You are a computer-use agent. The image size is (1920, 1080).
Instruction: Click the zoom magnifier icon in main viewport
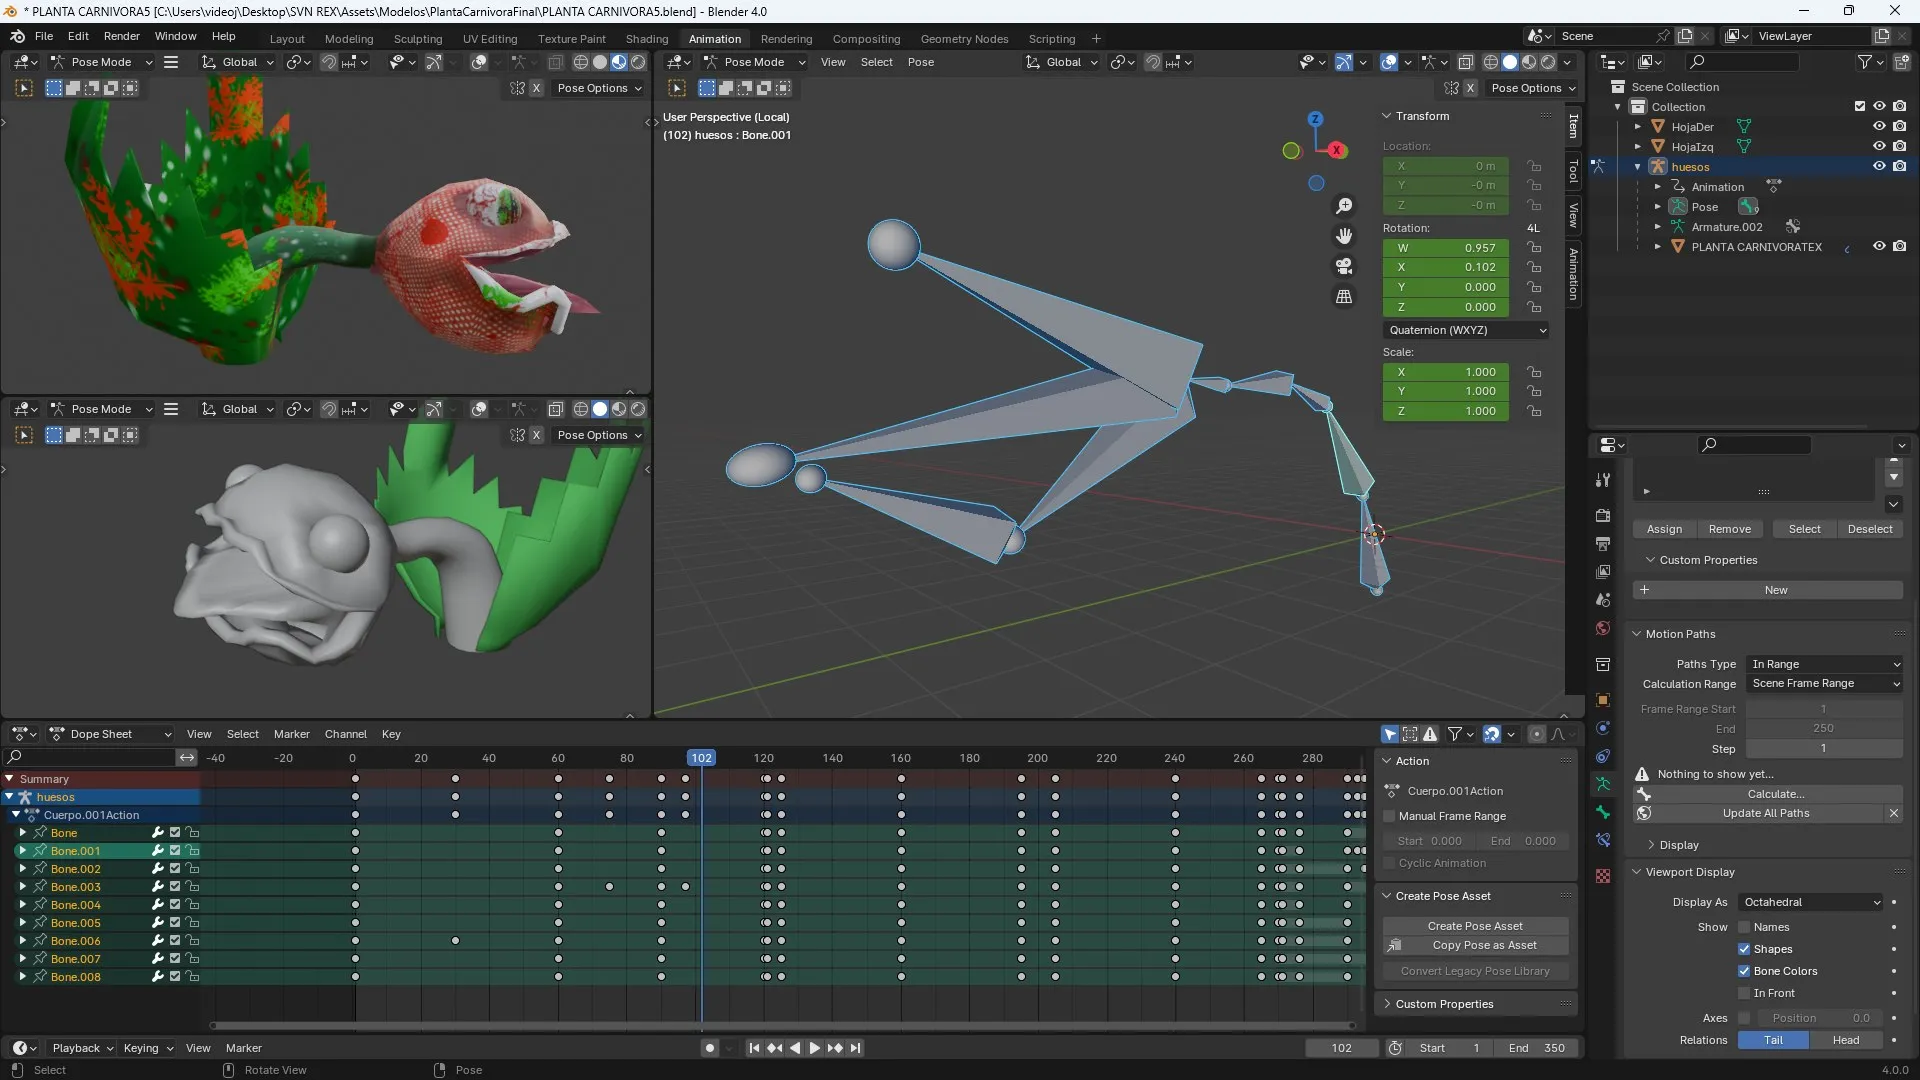pos(1344,206)
